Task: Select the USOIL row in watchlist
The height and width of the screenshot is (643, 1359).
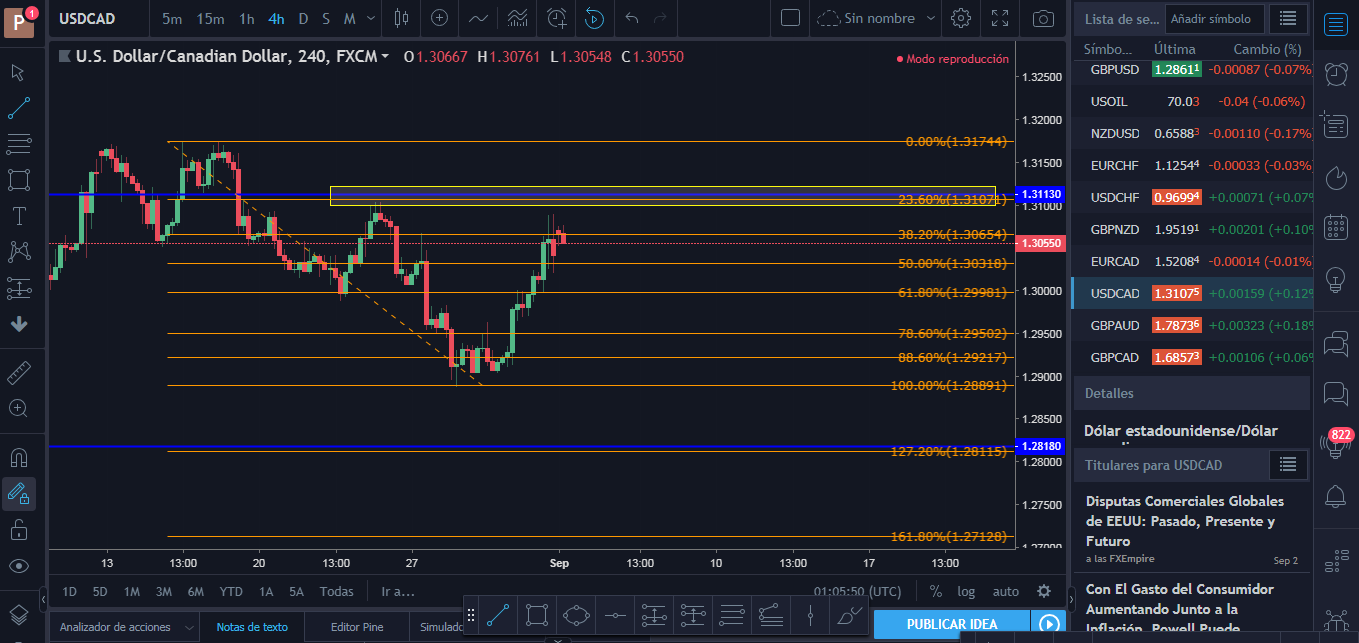Action: pyautogui.click(x=1191, y=101)
